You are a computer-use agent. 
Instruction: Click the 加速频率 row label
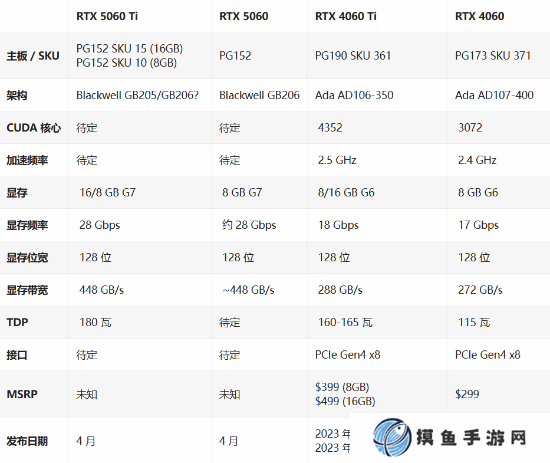(x=27, y=160)
